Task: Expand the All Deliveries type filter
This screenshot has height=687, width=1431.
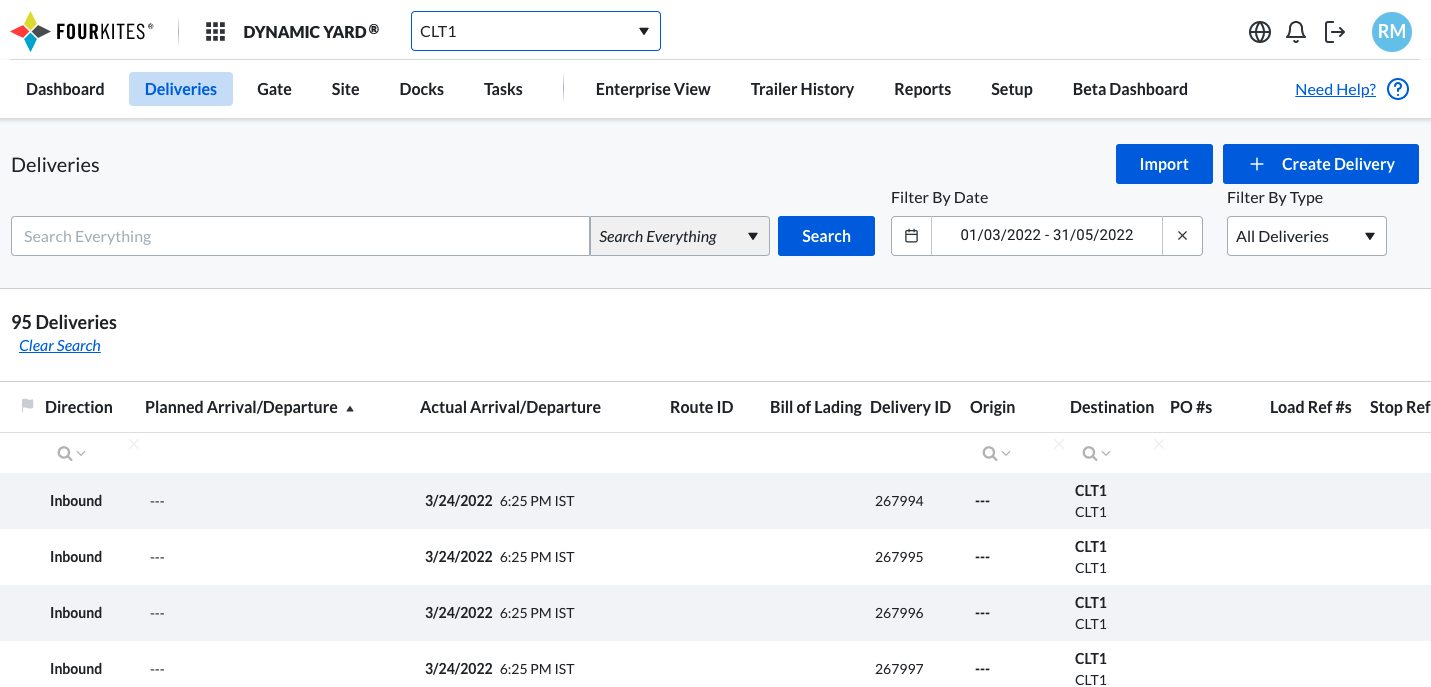Action: [1306, 236]
